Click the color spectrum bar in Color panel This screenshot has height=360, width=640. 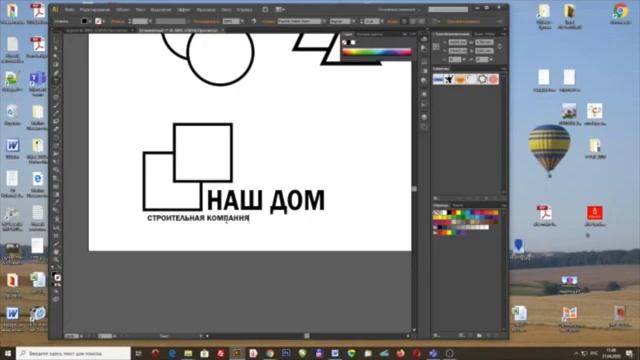point(377,52)
